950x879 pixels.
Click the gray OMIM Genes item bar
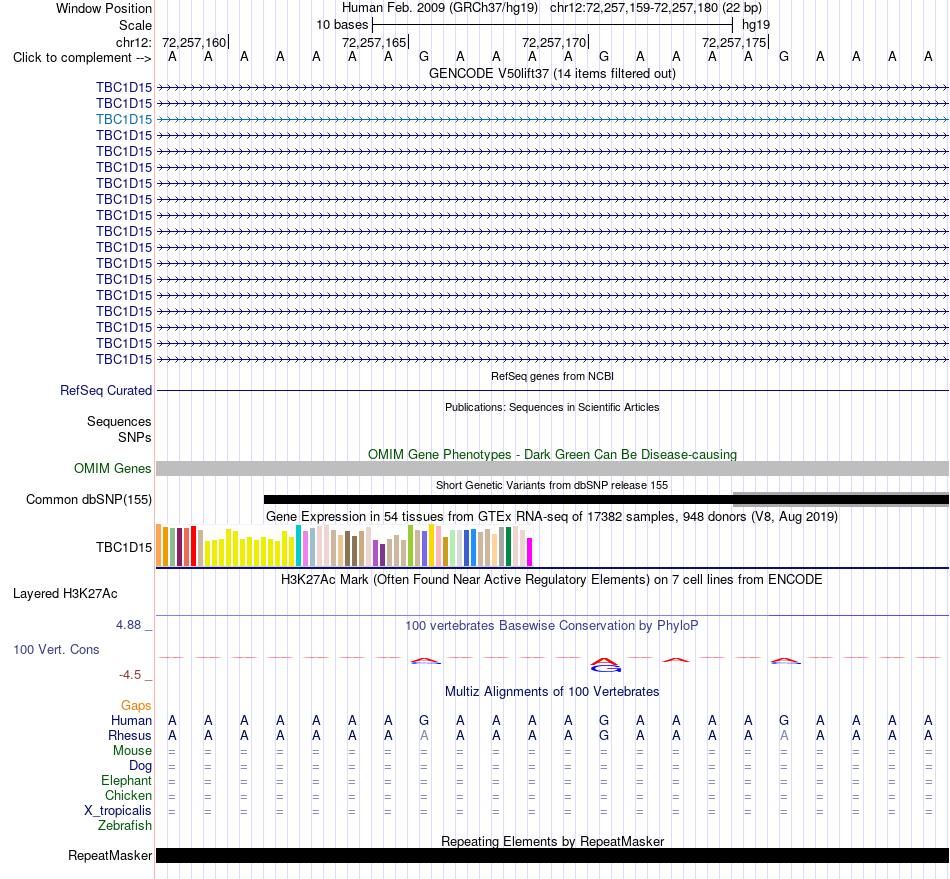[x=552, y=468]
